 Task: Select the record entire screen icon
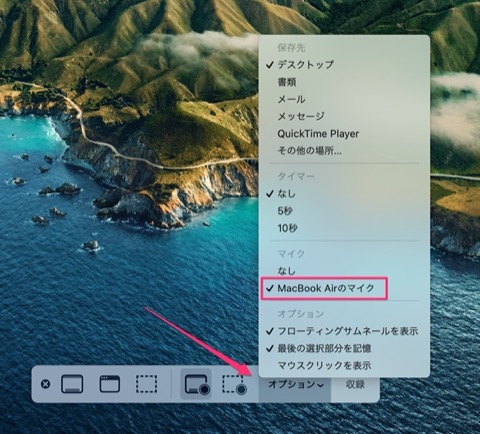(x=196, y=384)
